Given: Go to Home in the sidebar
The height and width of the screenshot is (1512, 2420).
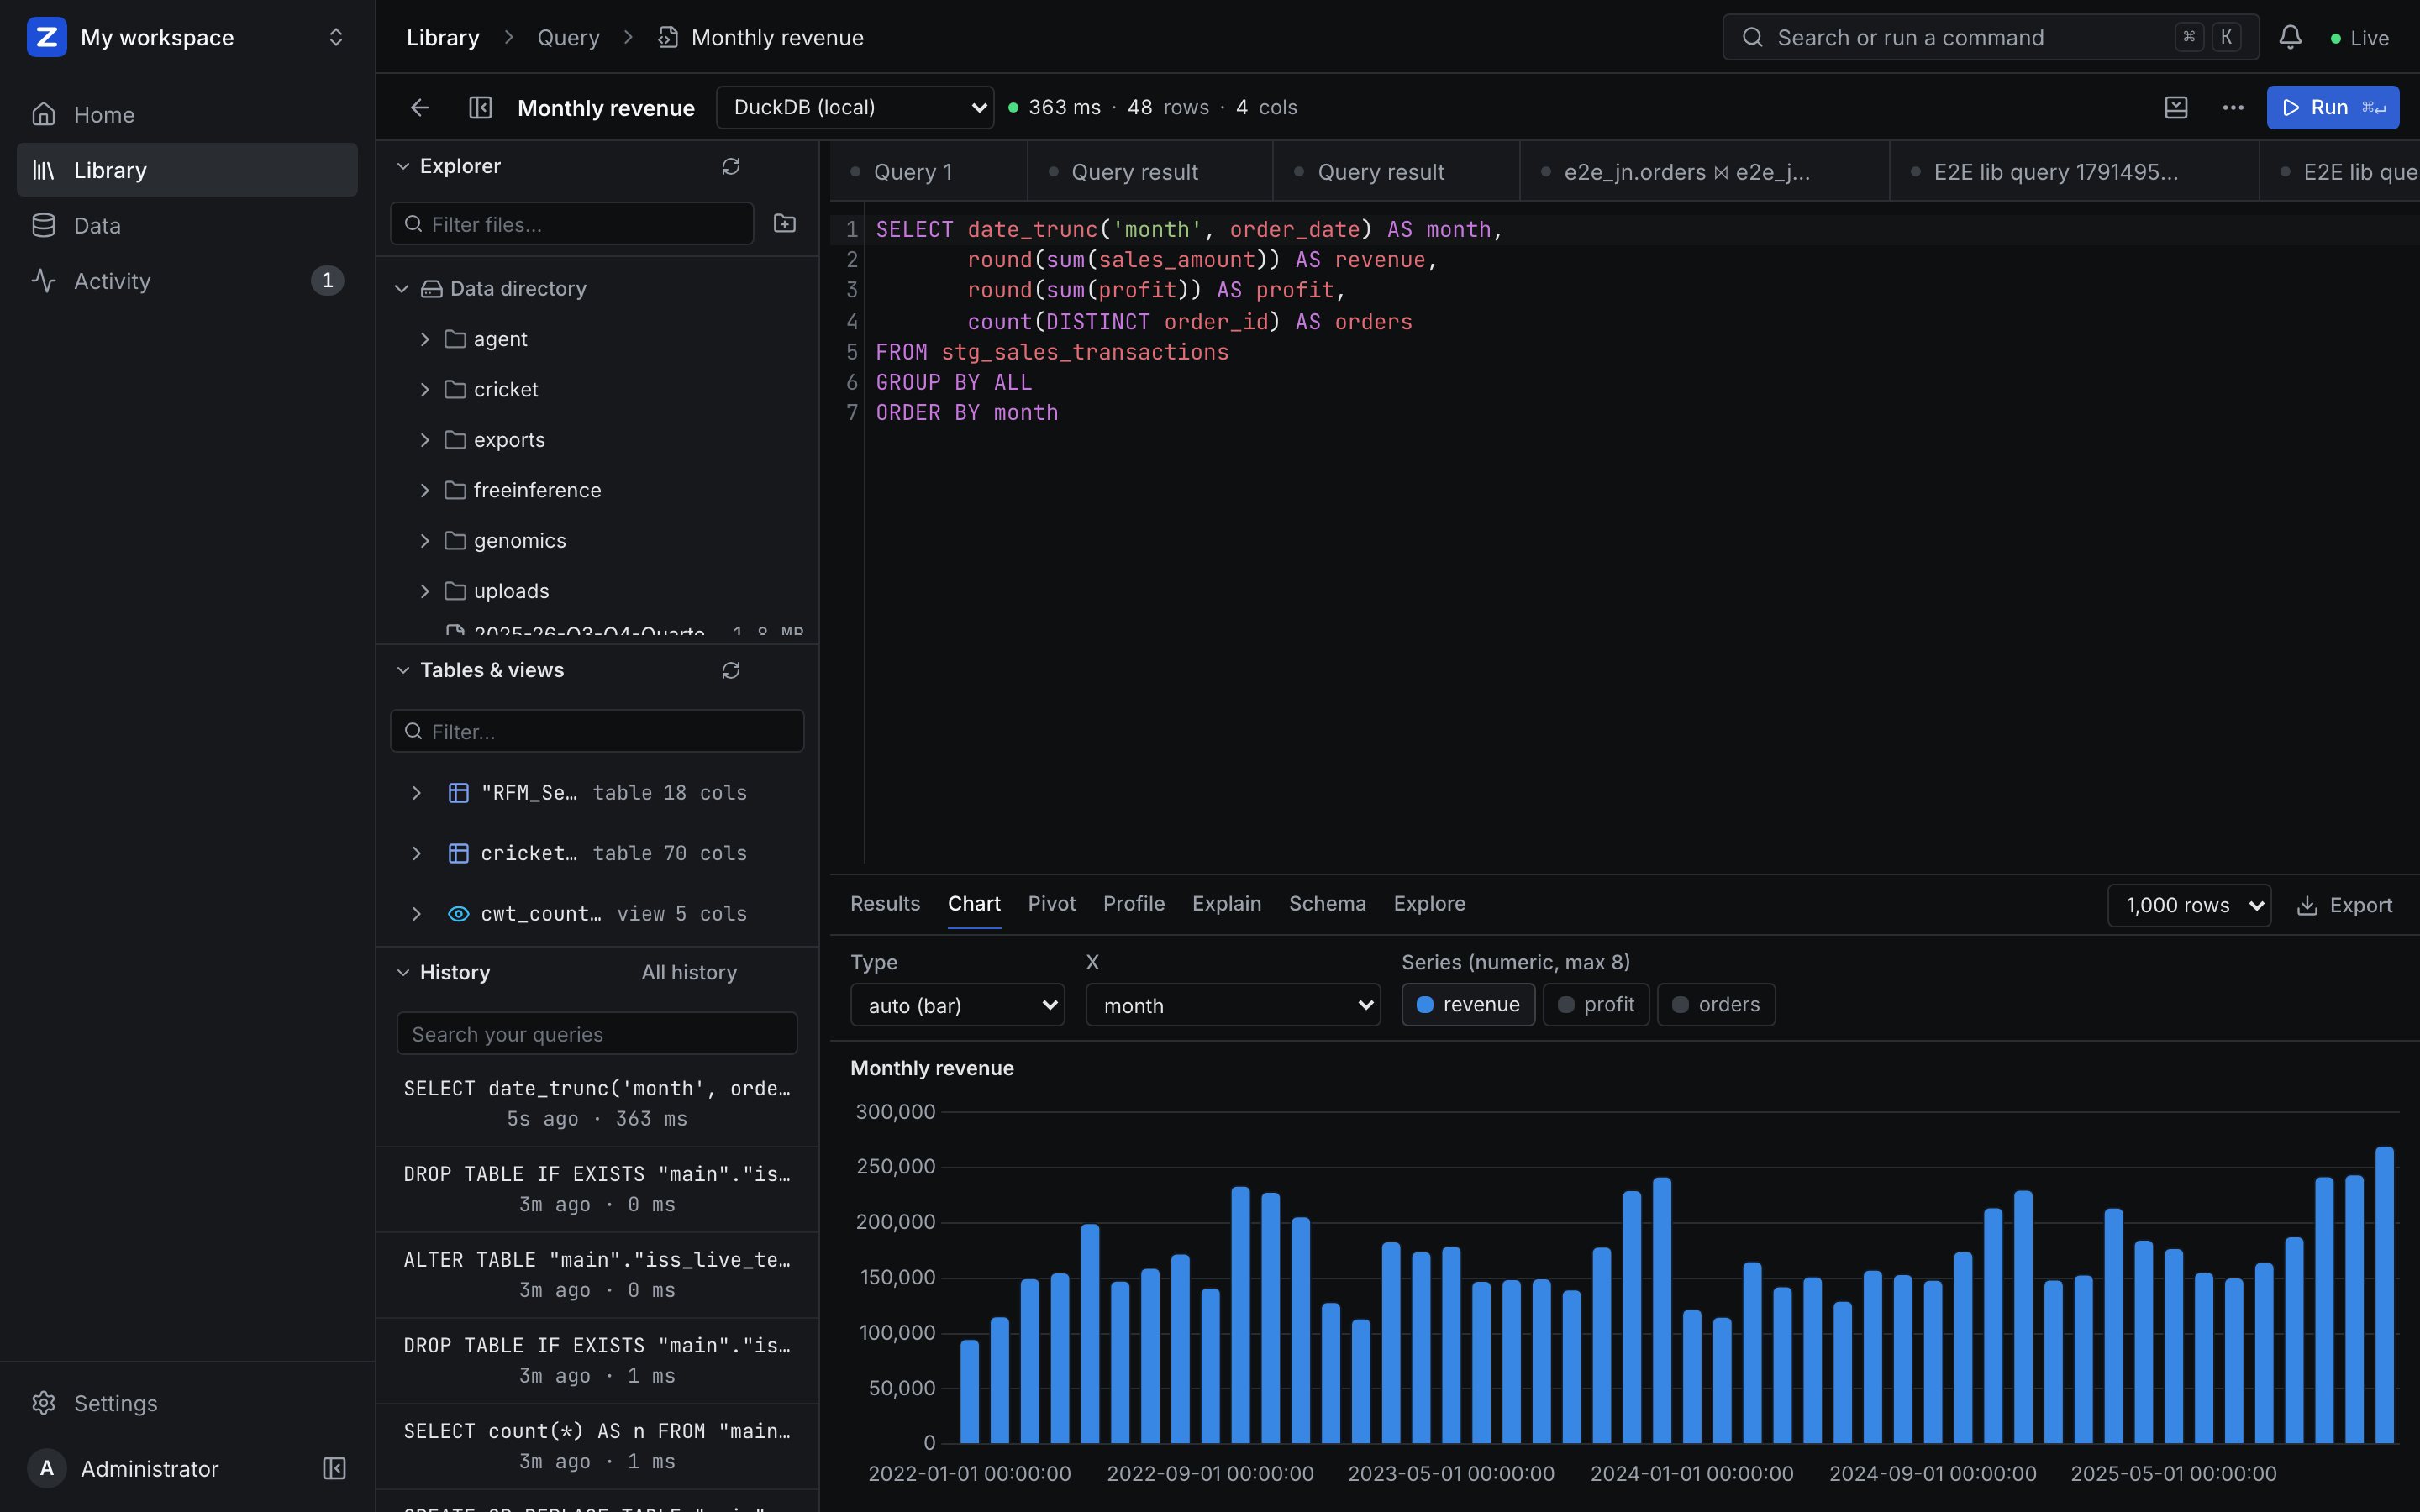Looking at the screenshot, I should 187,114.
